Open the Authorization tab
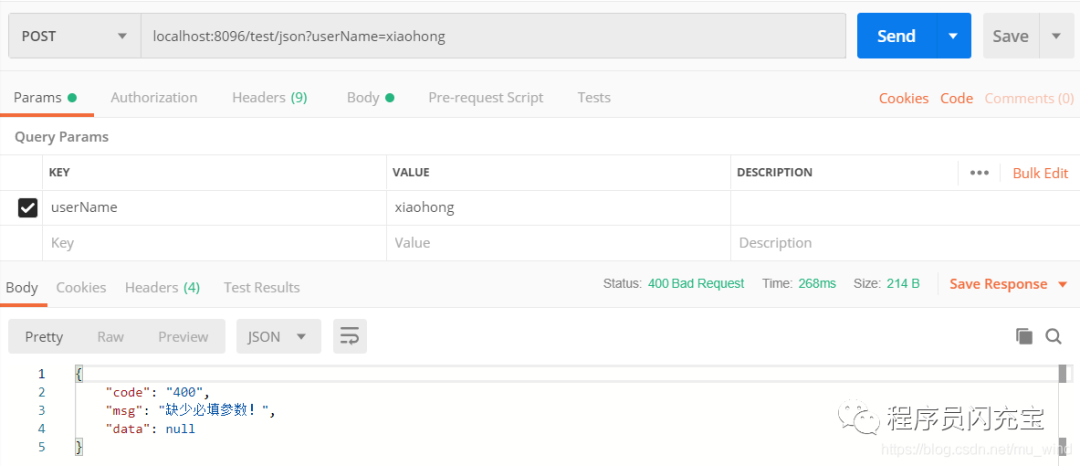The image size is (1080, 466). pyautogui.click(x=154, y=98)
